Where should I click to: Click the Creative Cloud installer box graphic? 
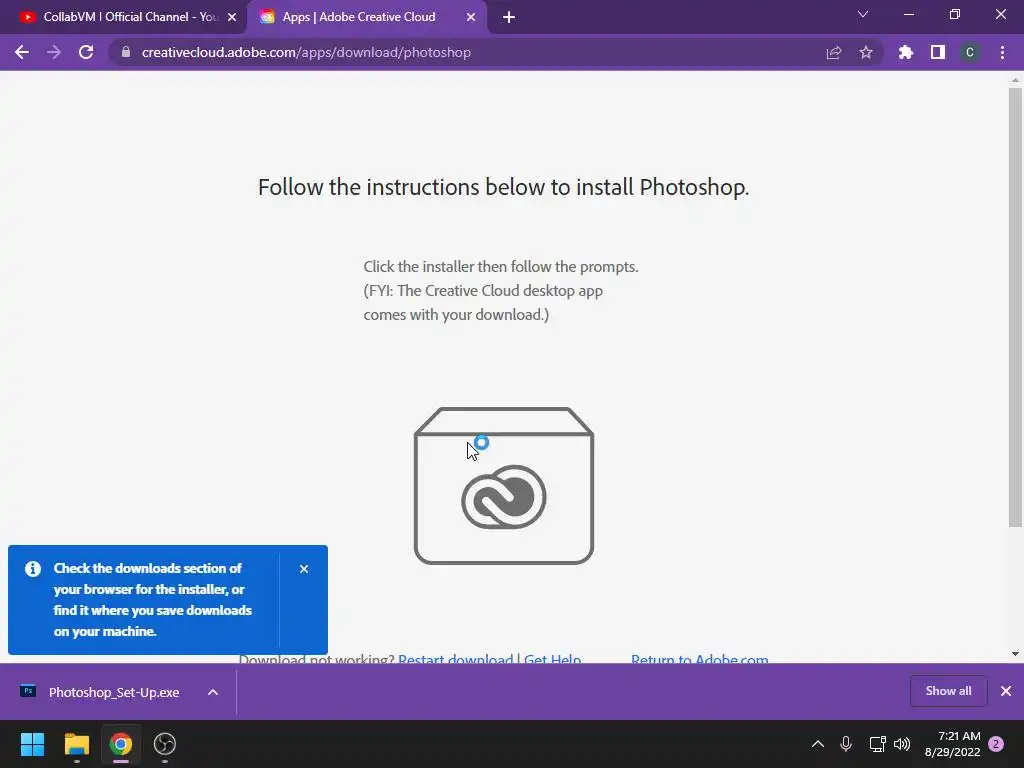[x=504, y=486]
